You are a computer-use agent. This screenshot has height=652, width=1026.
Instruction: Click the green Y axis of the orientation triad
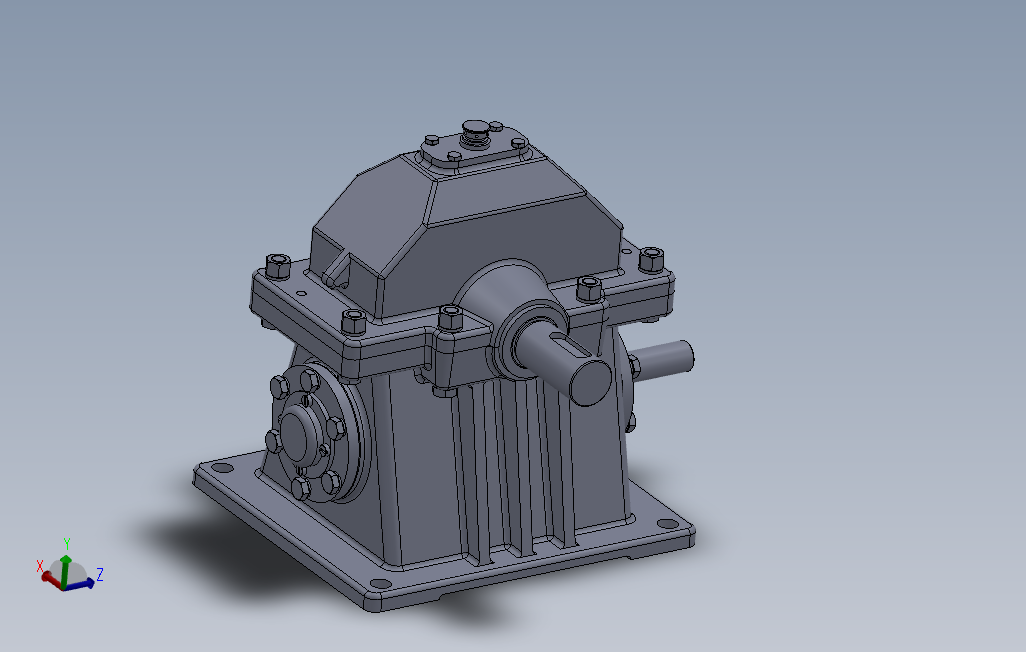pyautogui.click(x=65, y=570)
